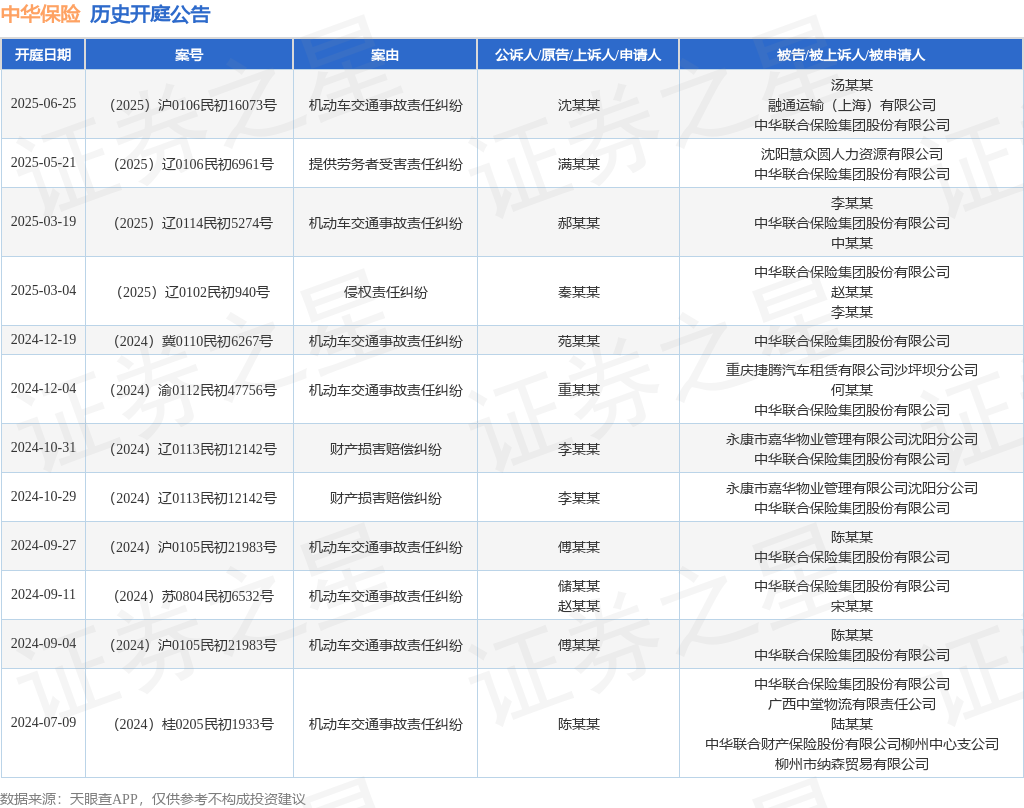Click defendant 宋某某

click(x=852, y=606)
